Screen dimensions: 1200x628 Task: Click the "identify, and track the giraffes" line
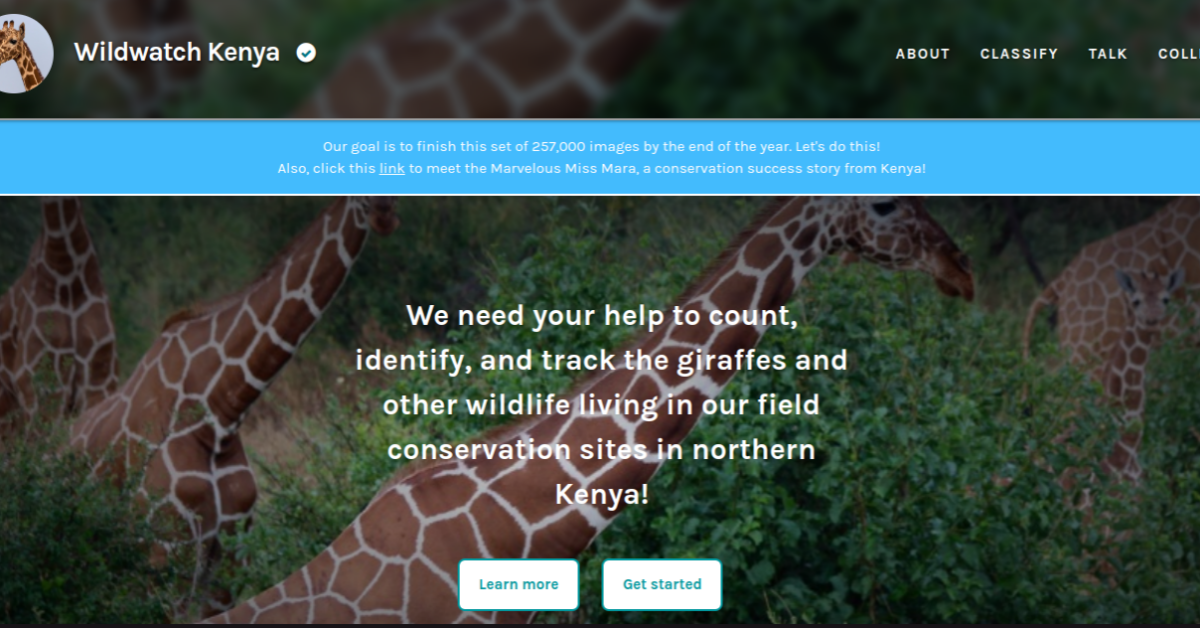coord(602,360)
